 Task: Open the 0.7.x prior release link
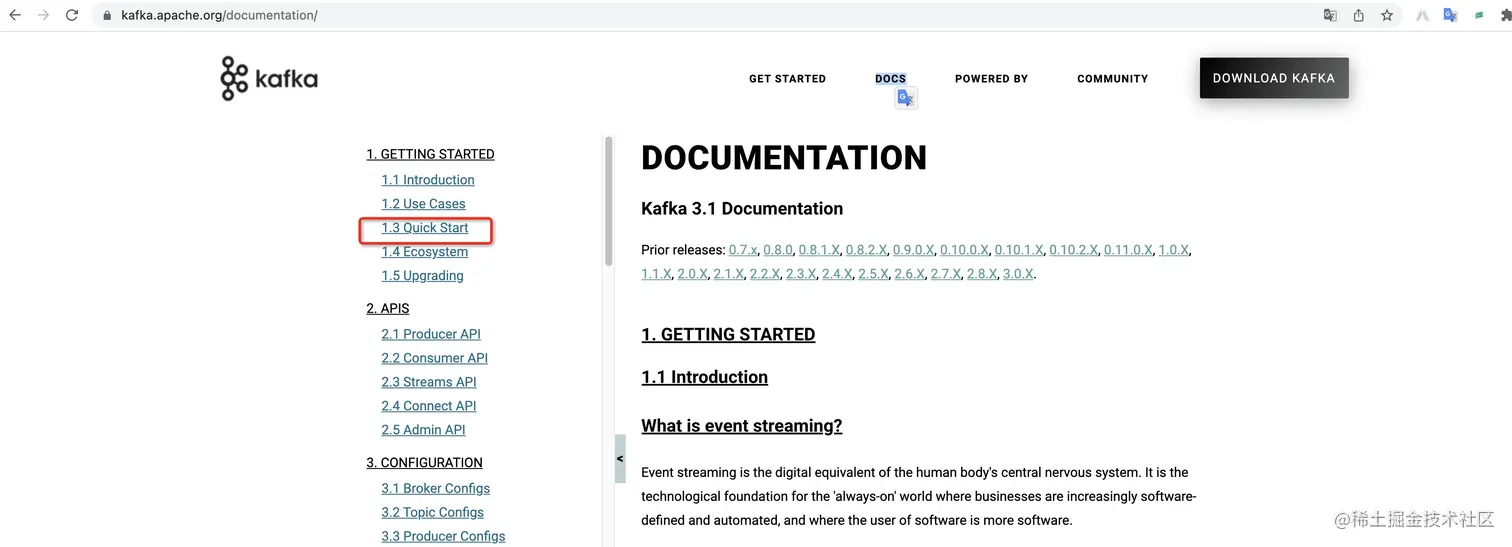coord(743,250)
